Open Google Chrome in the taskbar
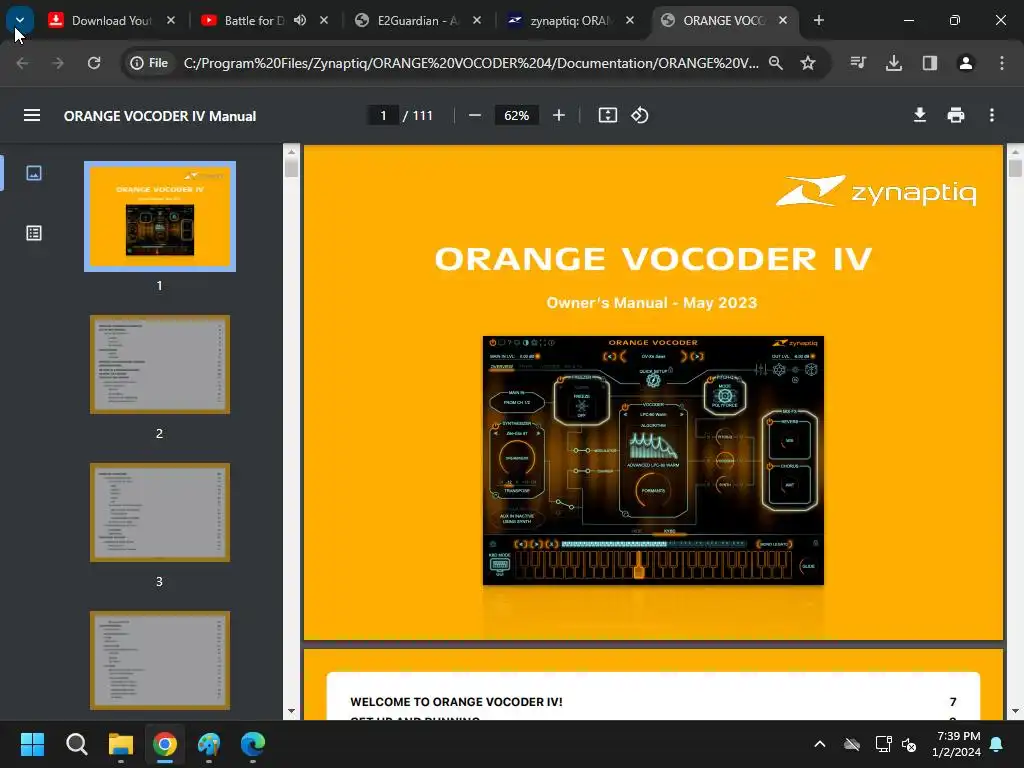This screenshot has height=768, width=1024. coord(165,744)
